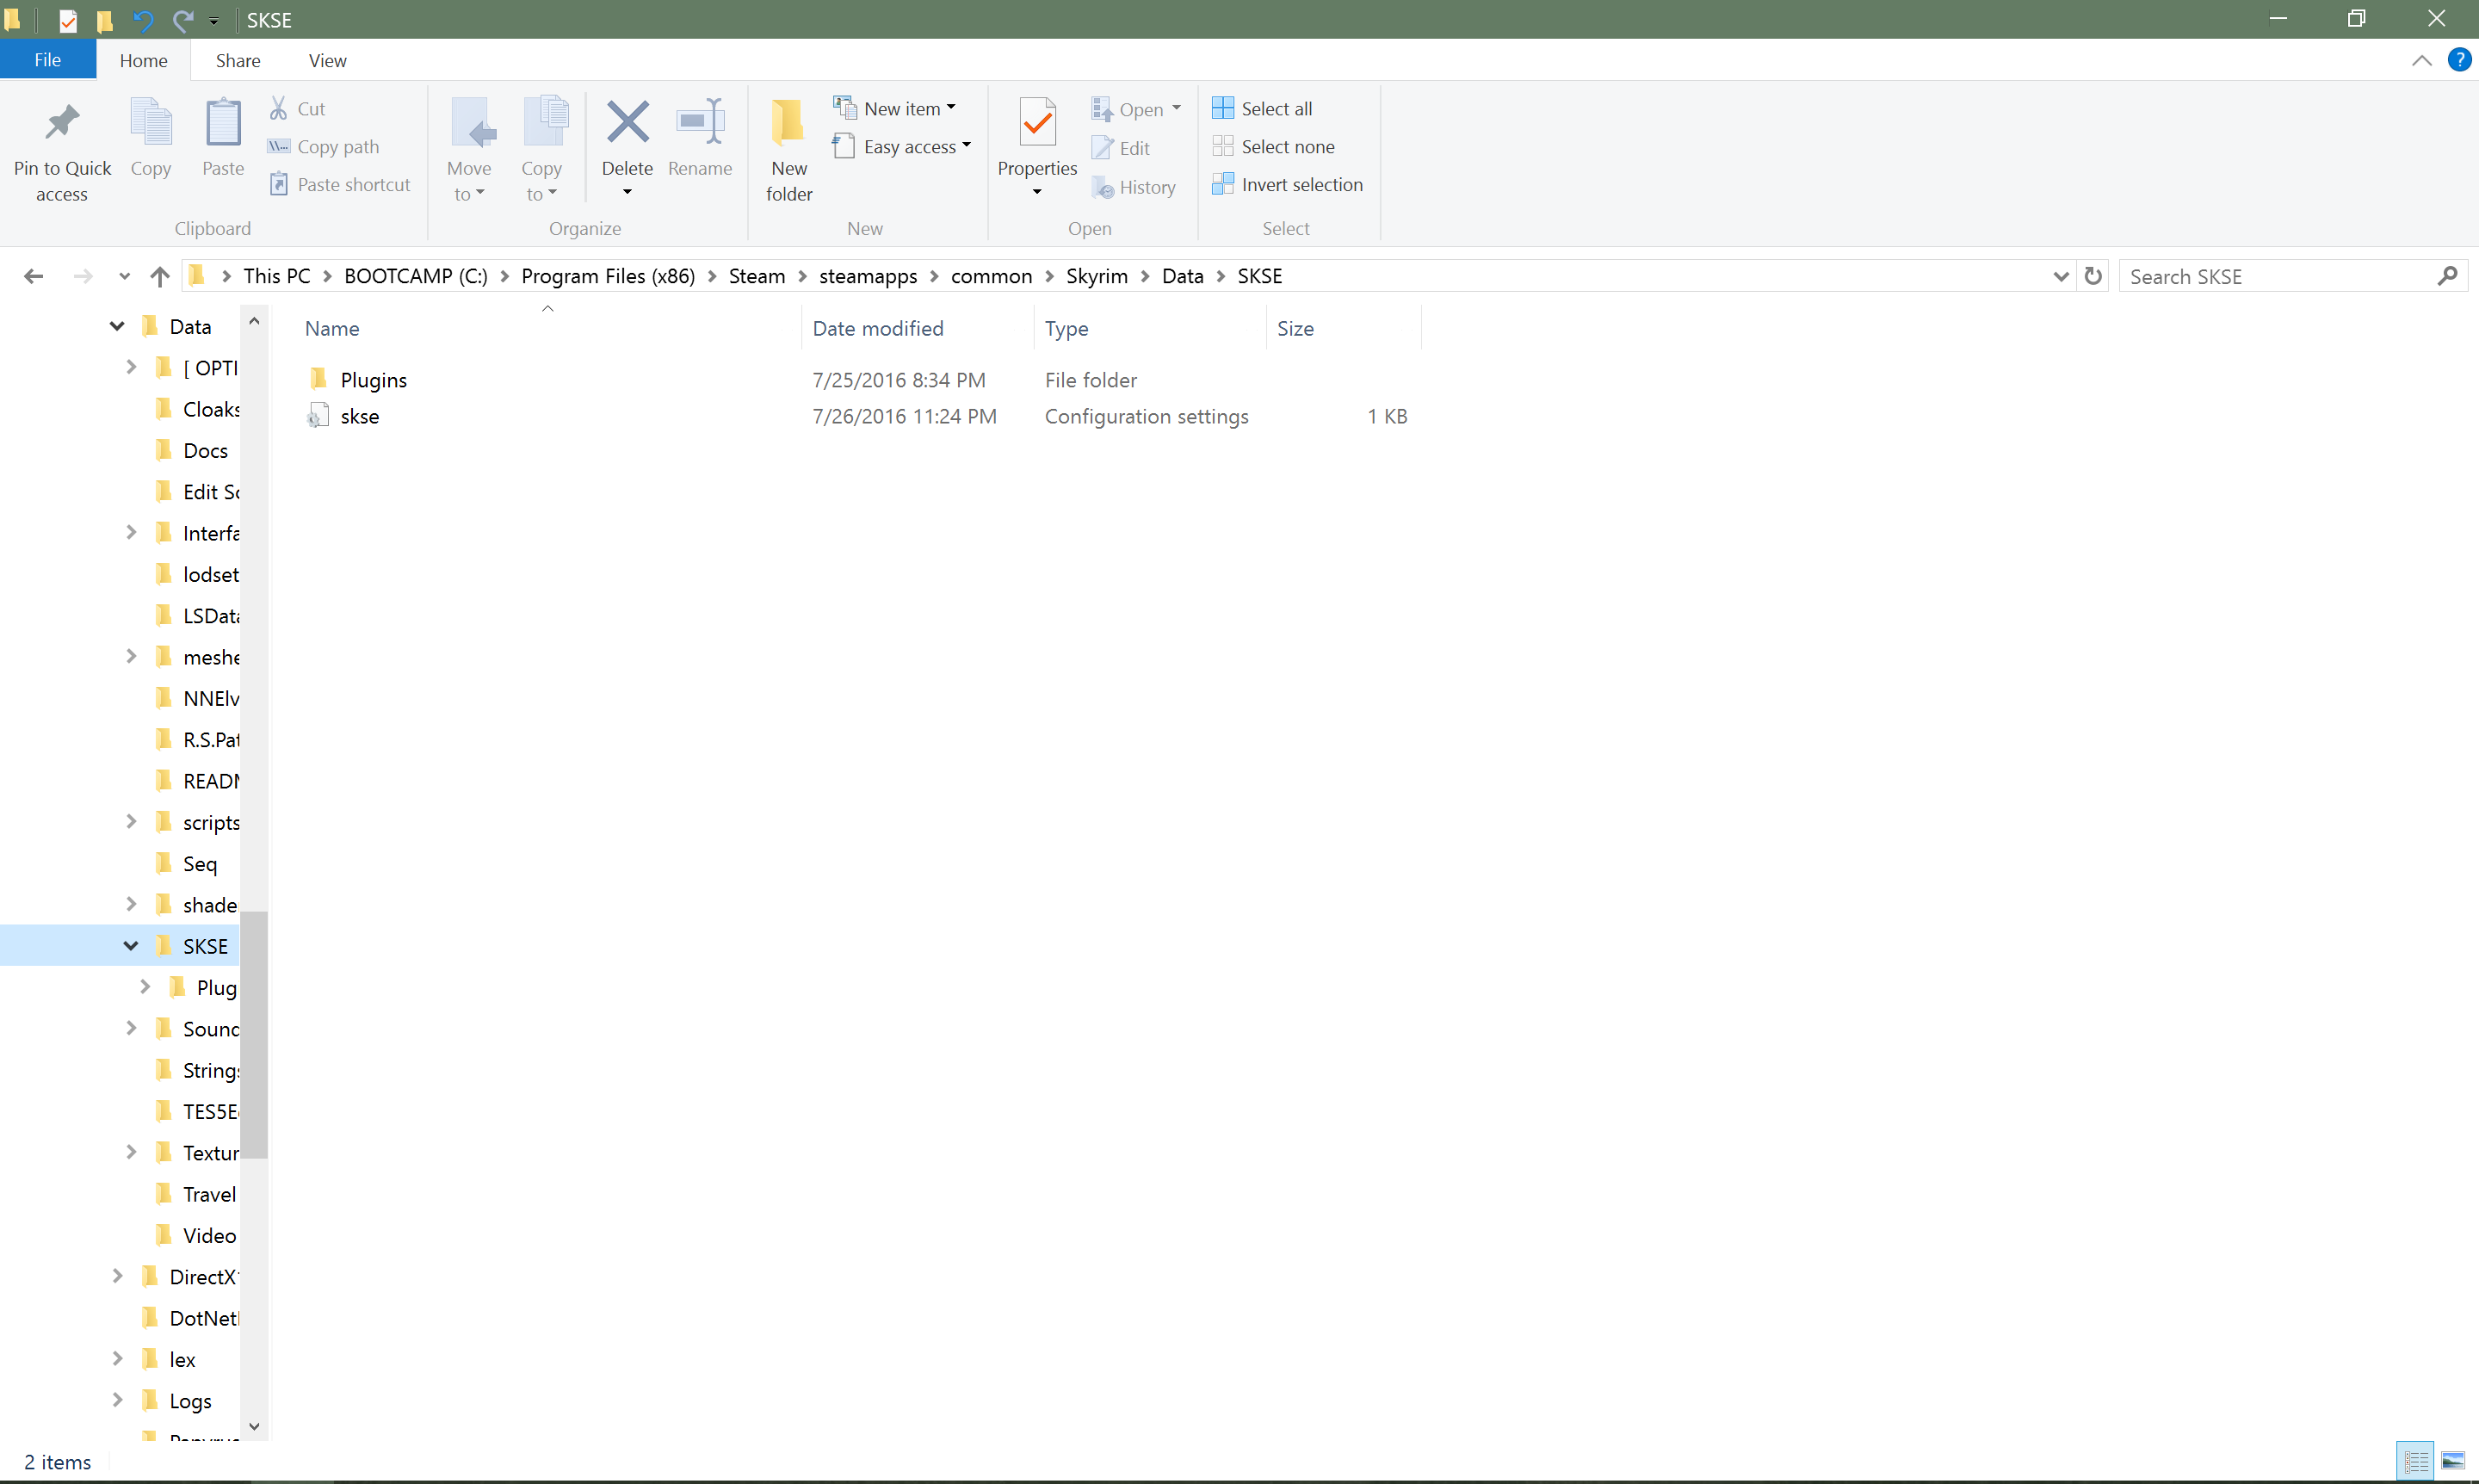Click the Open ribbon button

1136,109
